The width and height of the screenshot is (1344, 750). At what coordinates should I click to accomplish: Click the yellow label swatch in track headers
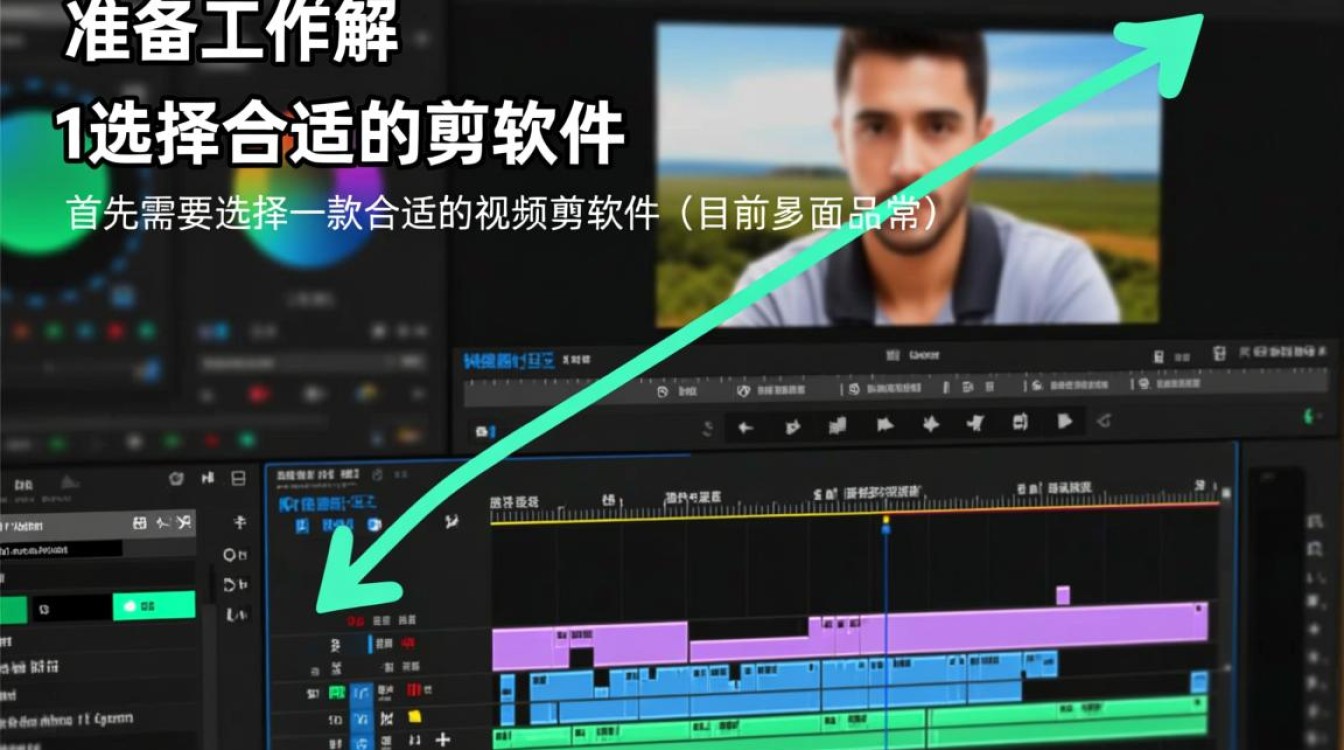(414, 717)
